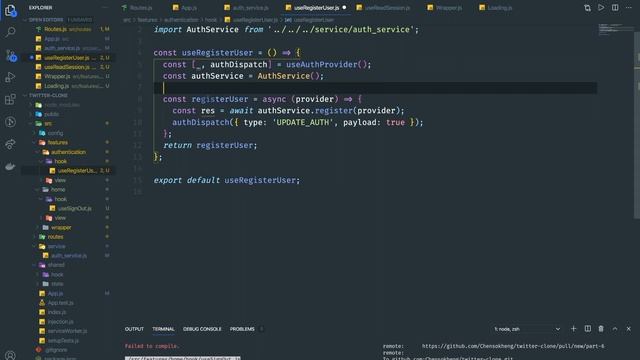The width and height of the screenshot is (640, 360).
Task: Click the Open Changes icon in editor toolbar
Action: 587,8
